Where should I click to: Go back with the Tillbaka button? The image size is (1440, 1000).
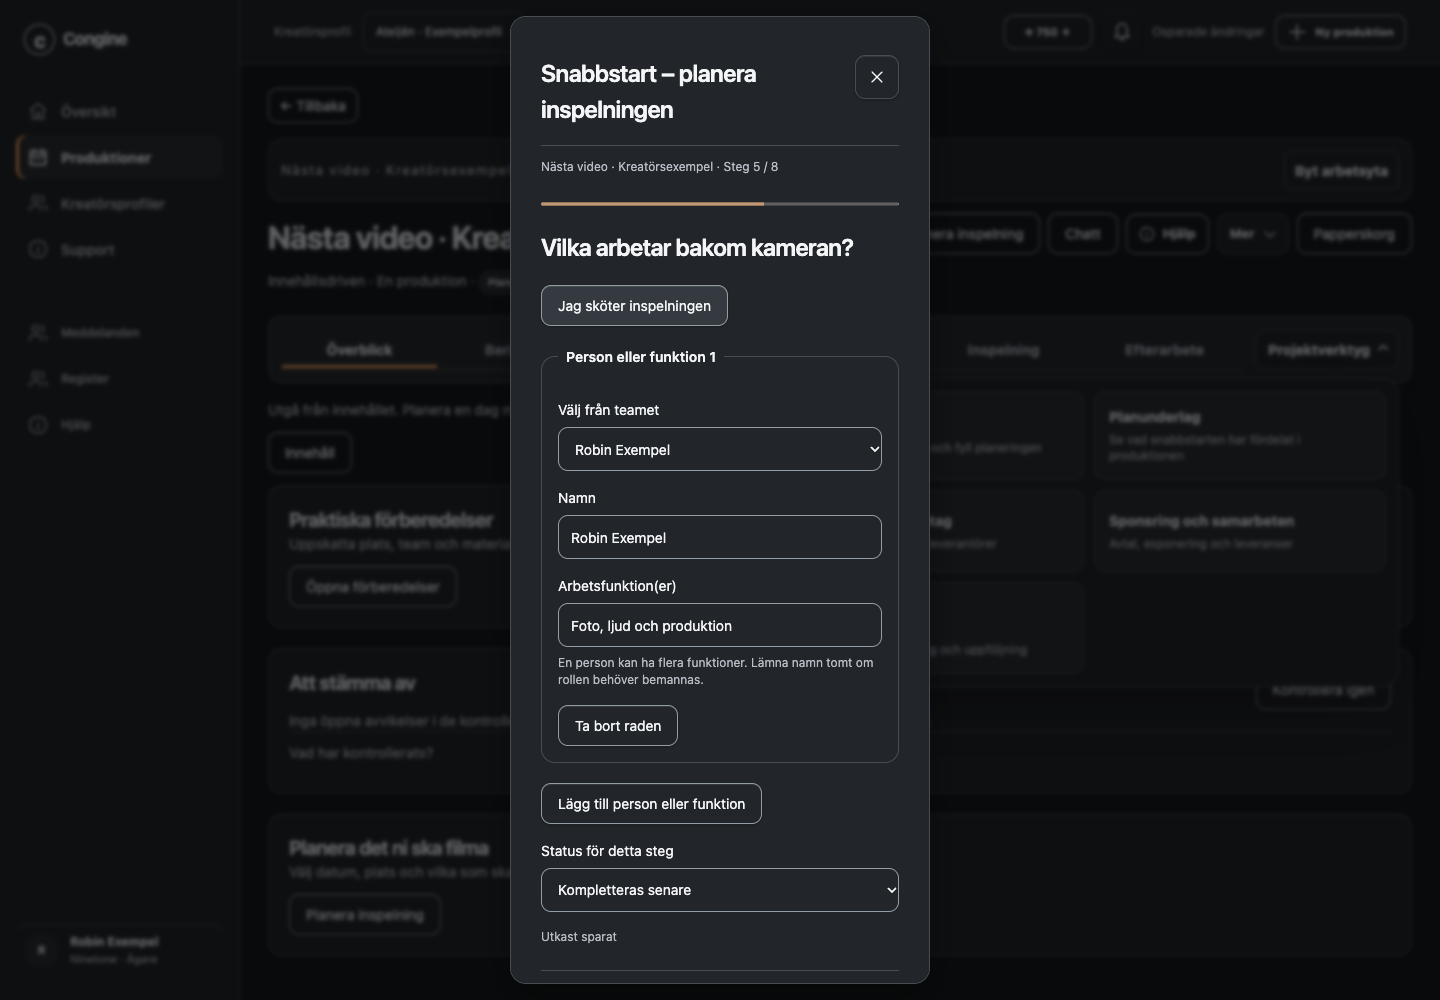coord(313,106)
